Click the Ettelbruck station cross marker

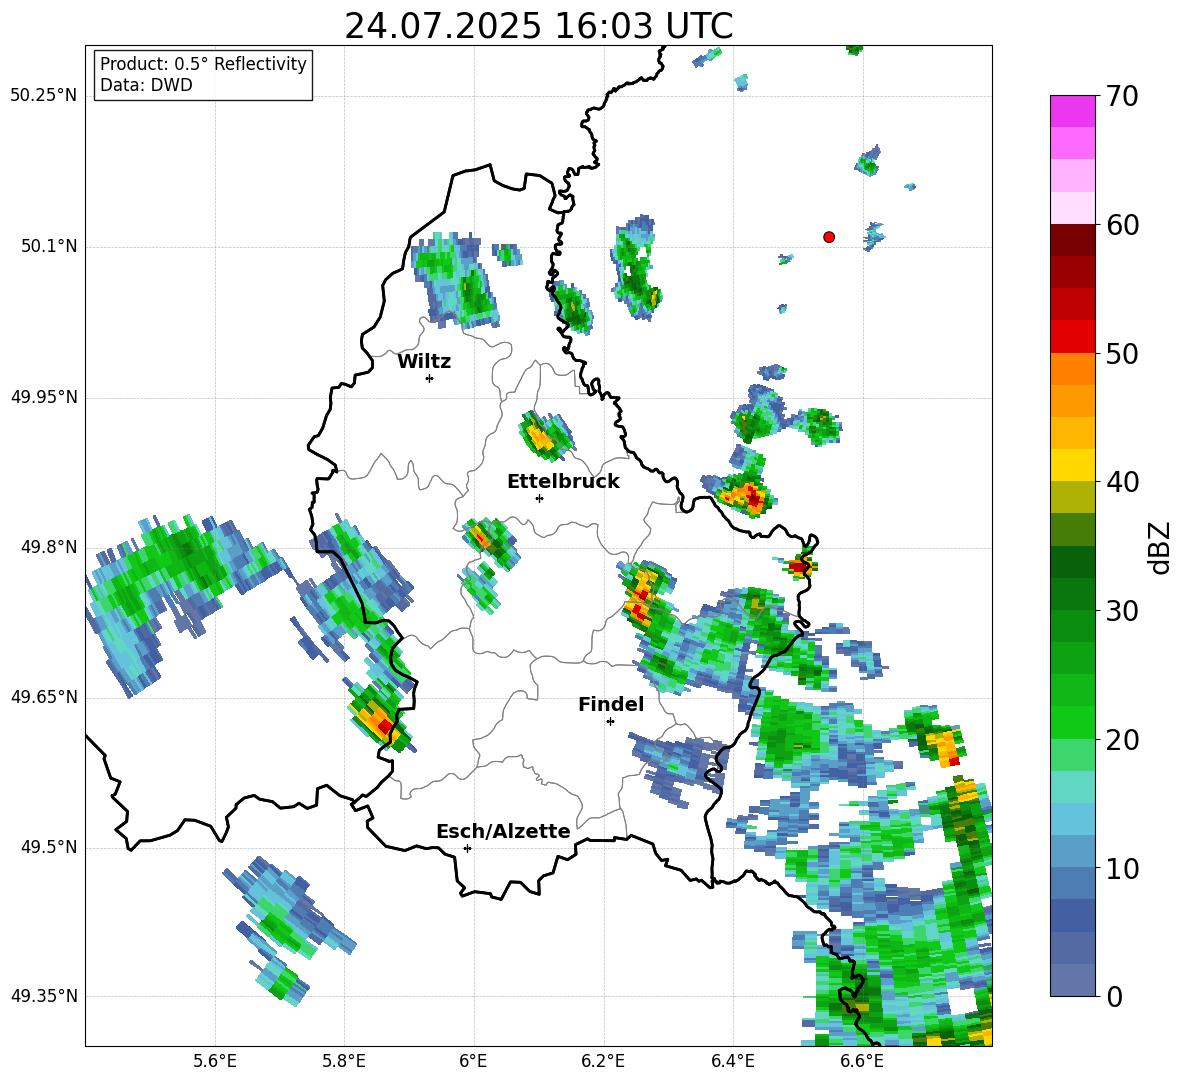point(539,498)
